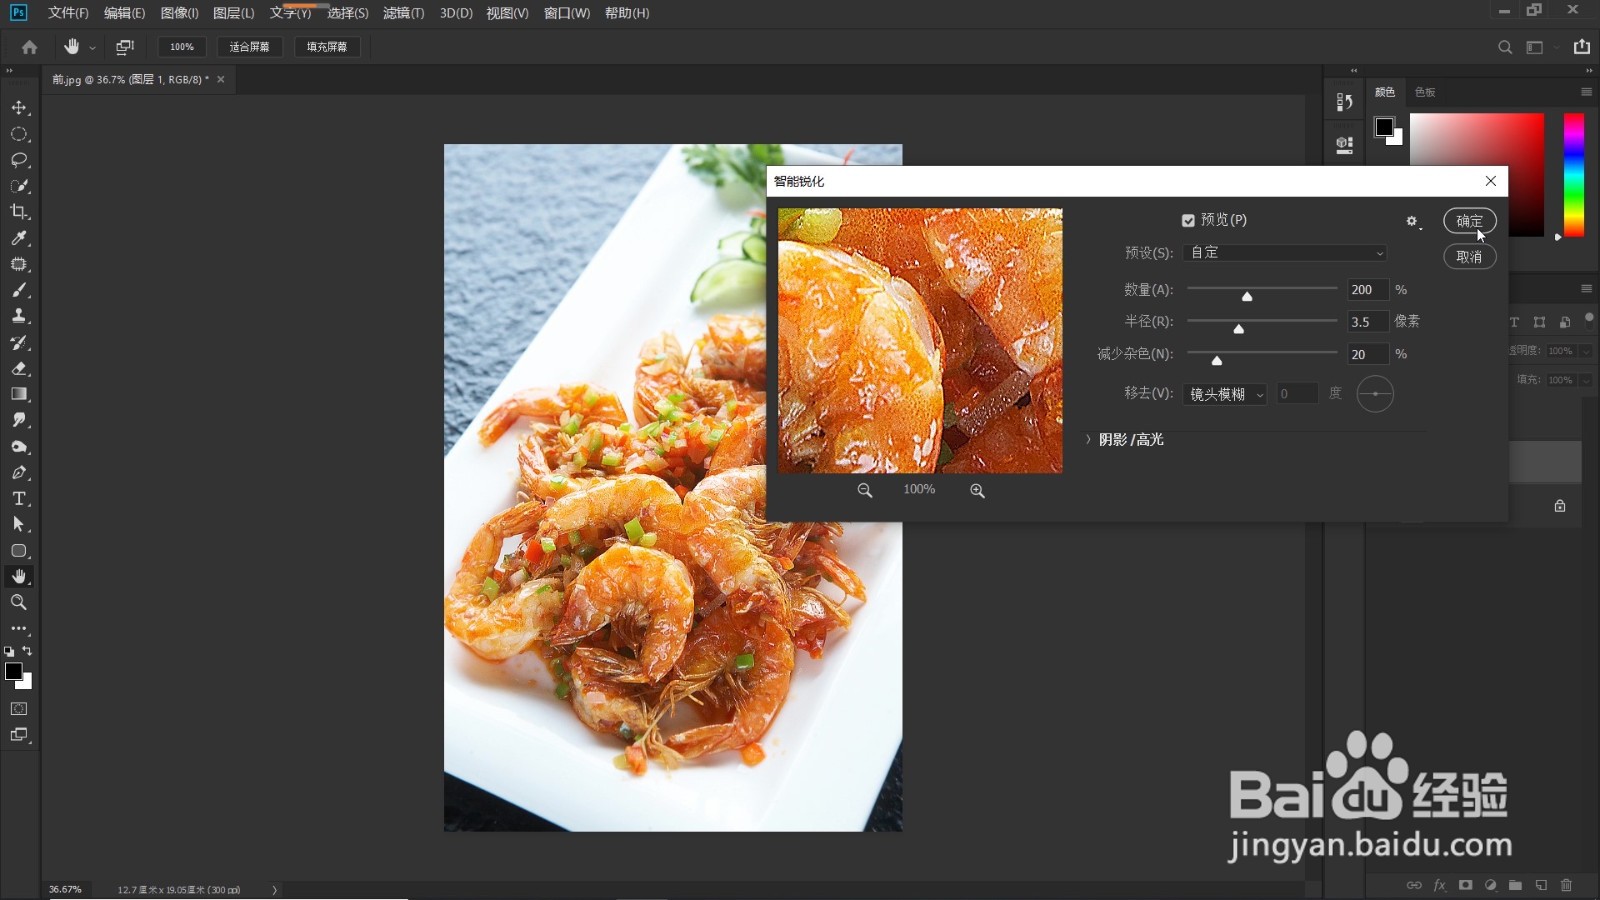The width and height of the screenshot is (1600, 900).
Task: Toggle Quick Mask mode icon
Action: tap(19, 708)
